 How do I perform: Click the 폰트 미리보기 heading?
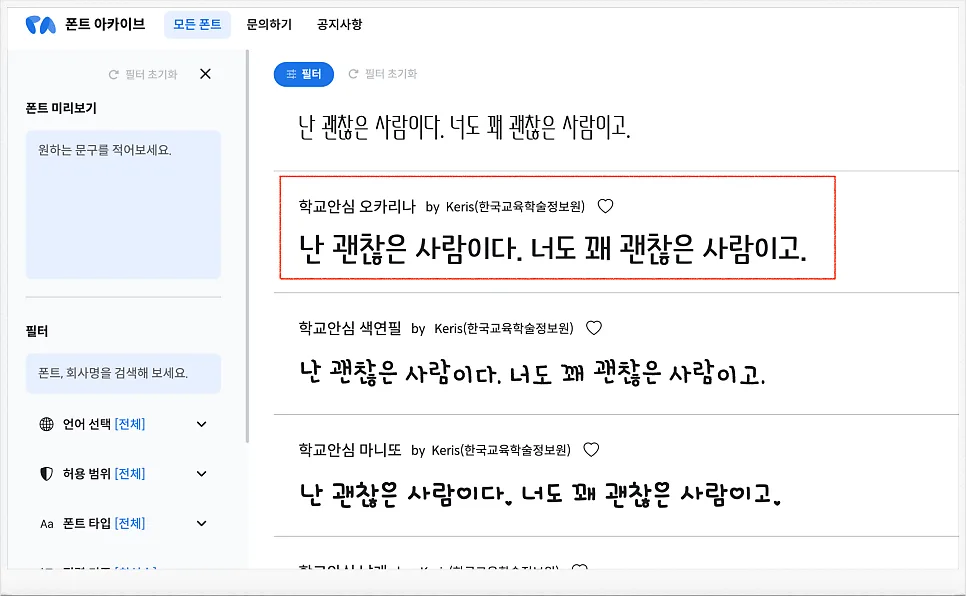click(61, 108)
